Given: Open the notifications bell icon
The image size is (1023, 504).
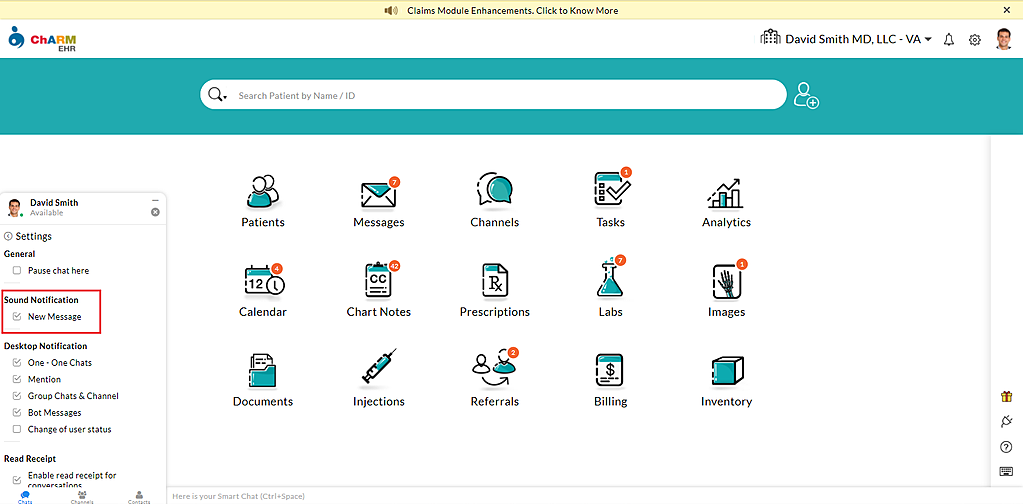Looking at the screenshot, I should (x=949, y=39).
